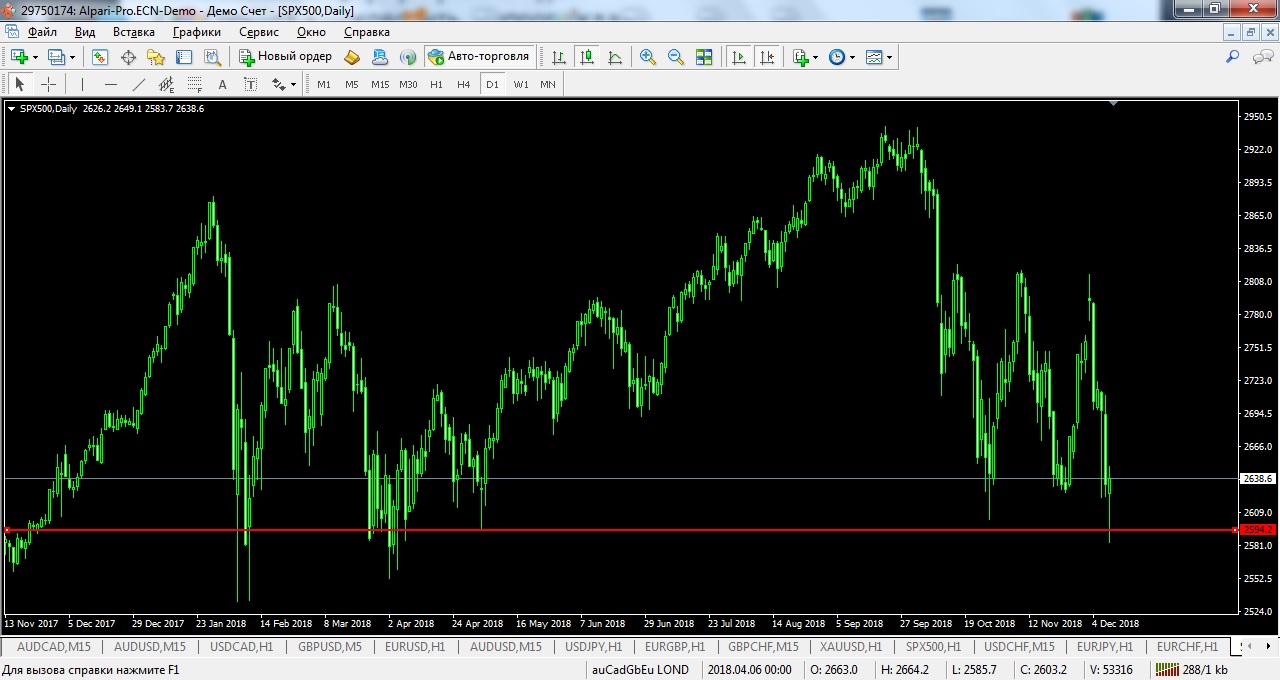The height and width of the screenshot is (680, 1280).
Task: Open the Вид menu
Action: (x=85, y=32)
